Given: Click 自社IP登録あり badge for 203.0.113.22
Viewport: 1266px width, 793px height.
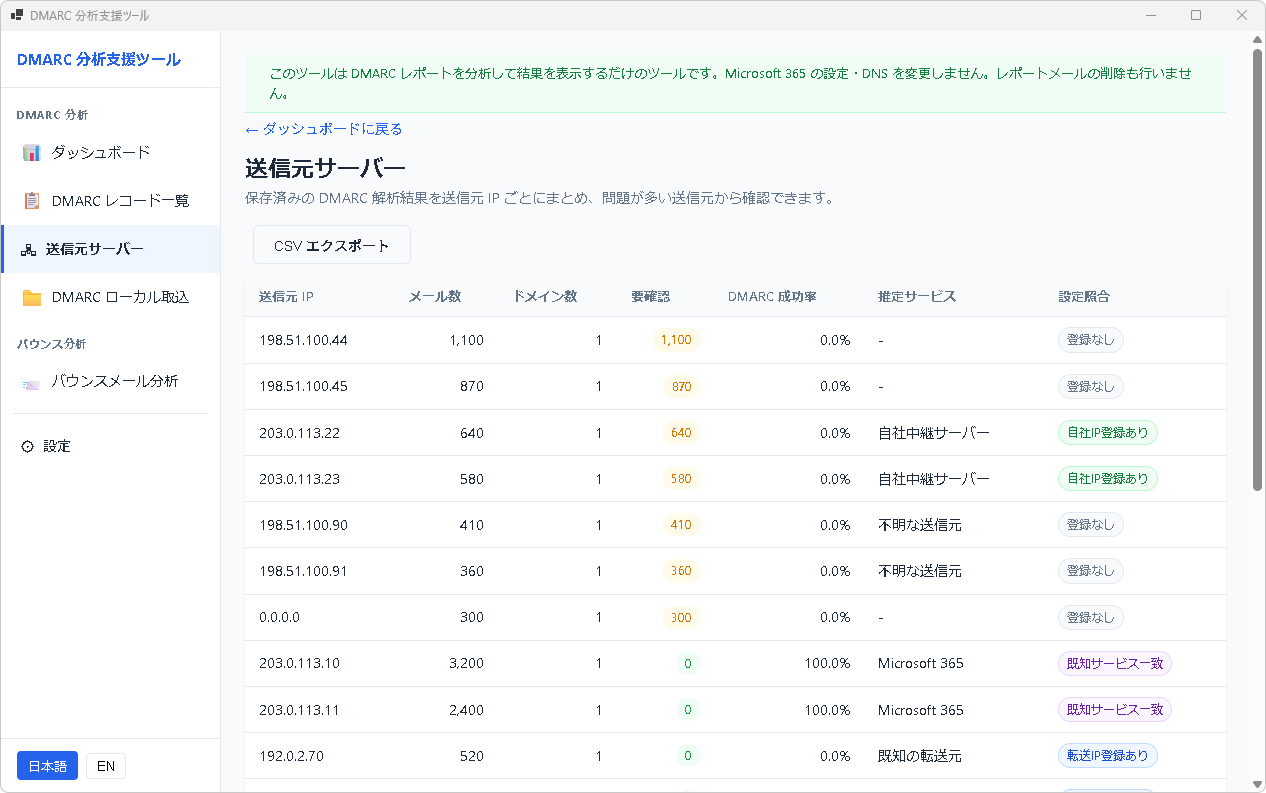Looking at the screenshot, I should point(1108,432).
